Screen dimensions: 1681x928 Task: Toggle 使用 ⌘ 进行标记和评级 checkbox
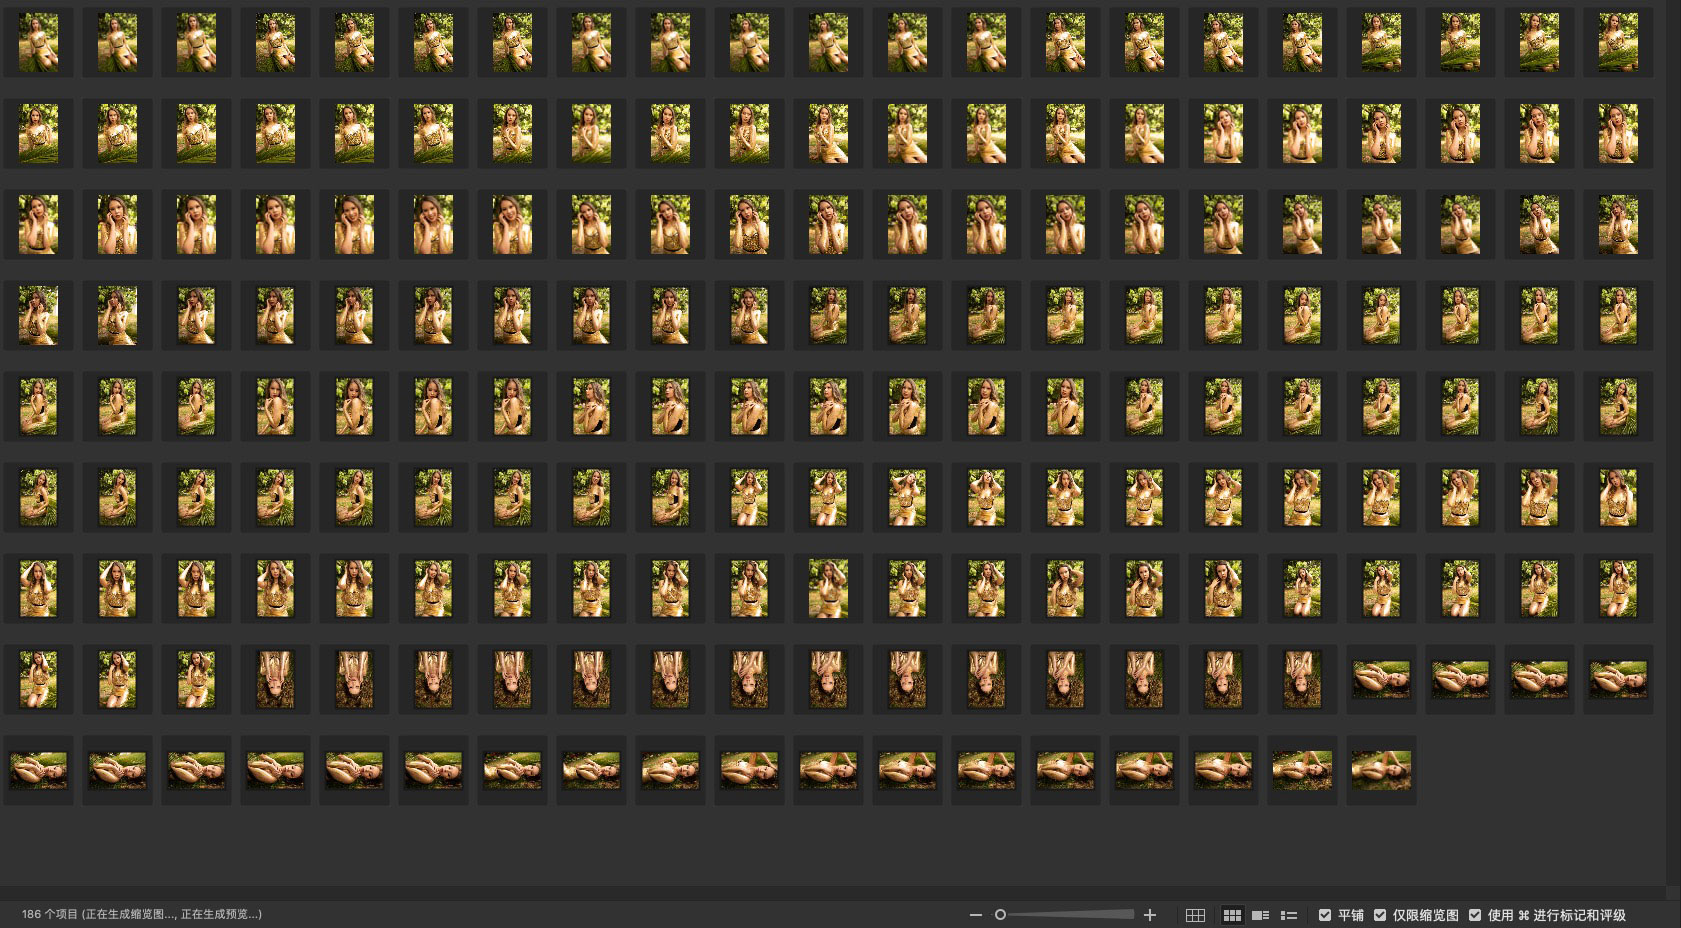(x=1475, y=915)
